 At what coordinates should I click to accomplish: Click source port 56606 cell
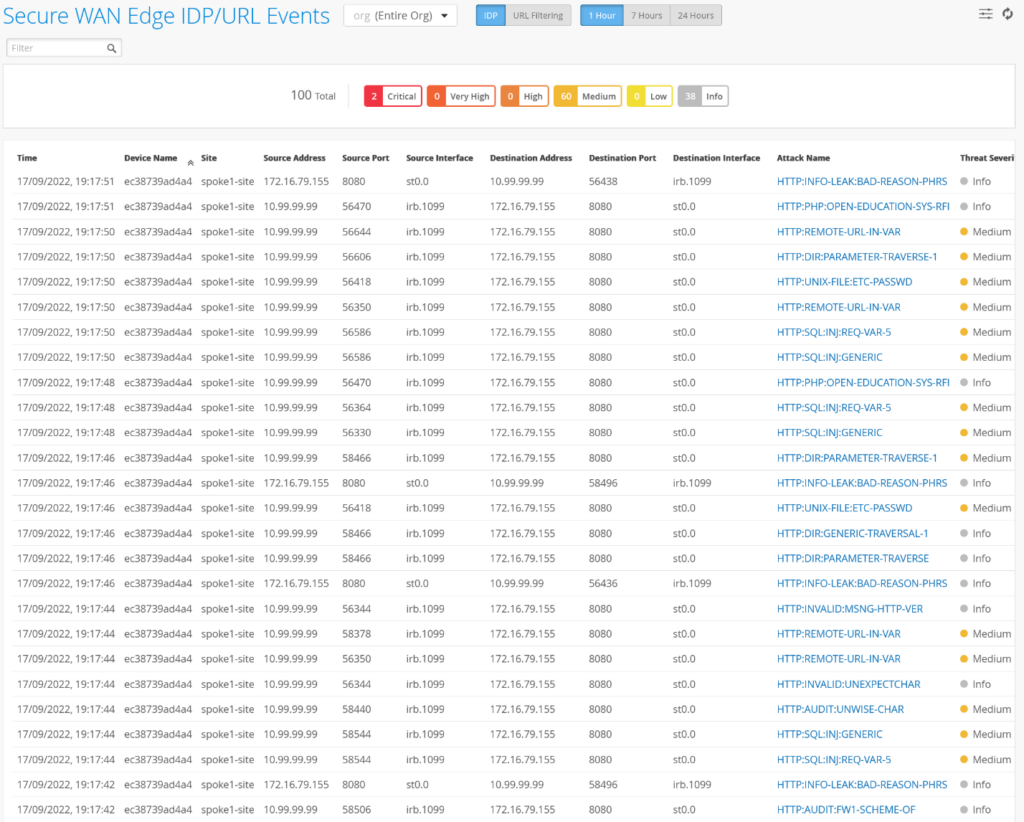pos(357,257)
